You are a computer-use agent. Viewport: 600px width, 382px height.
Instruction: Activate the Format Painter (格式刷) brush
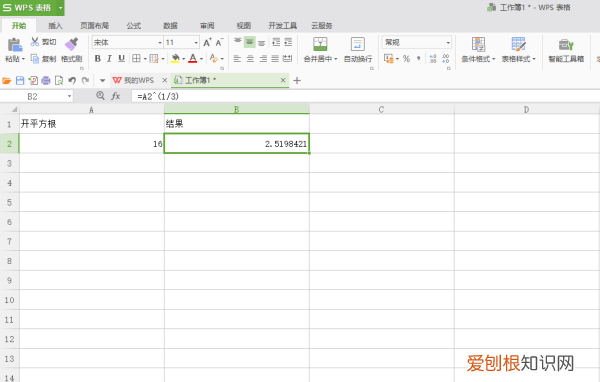tap(72, 44)
